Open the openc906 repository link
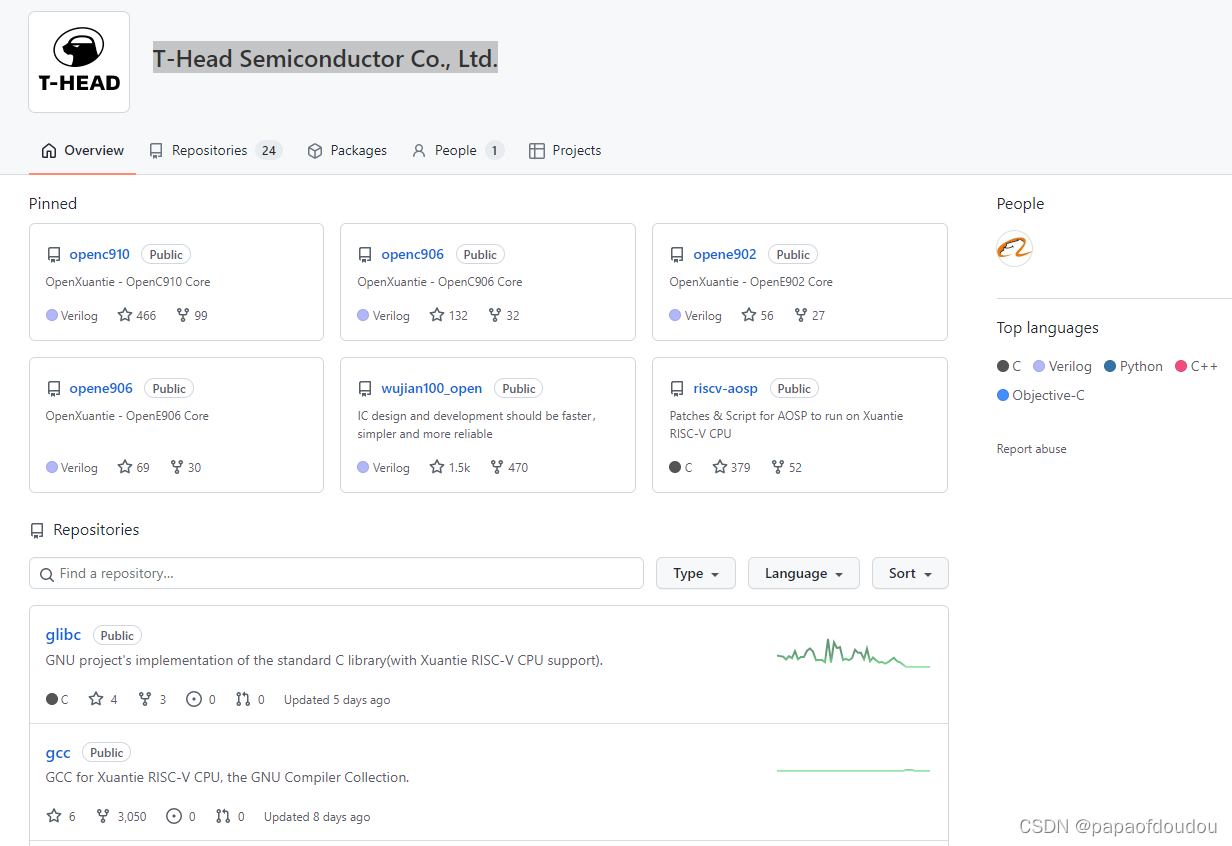 pos(413,254)
